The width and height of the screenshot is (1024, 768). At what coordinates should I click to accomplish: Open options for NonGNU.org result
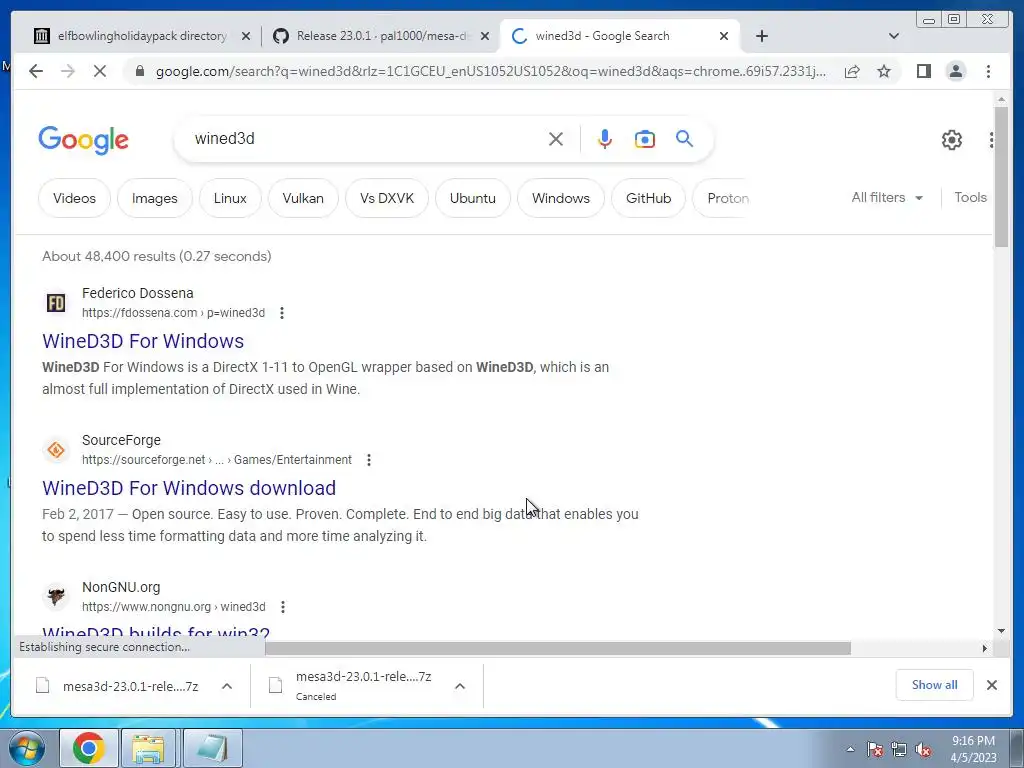tap(283, 607)
